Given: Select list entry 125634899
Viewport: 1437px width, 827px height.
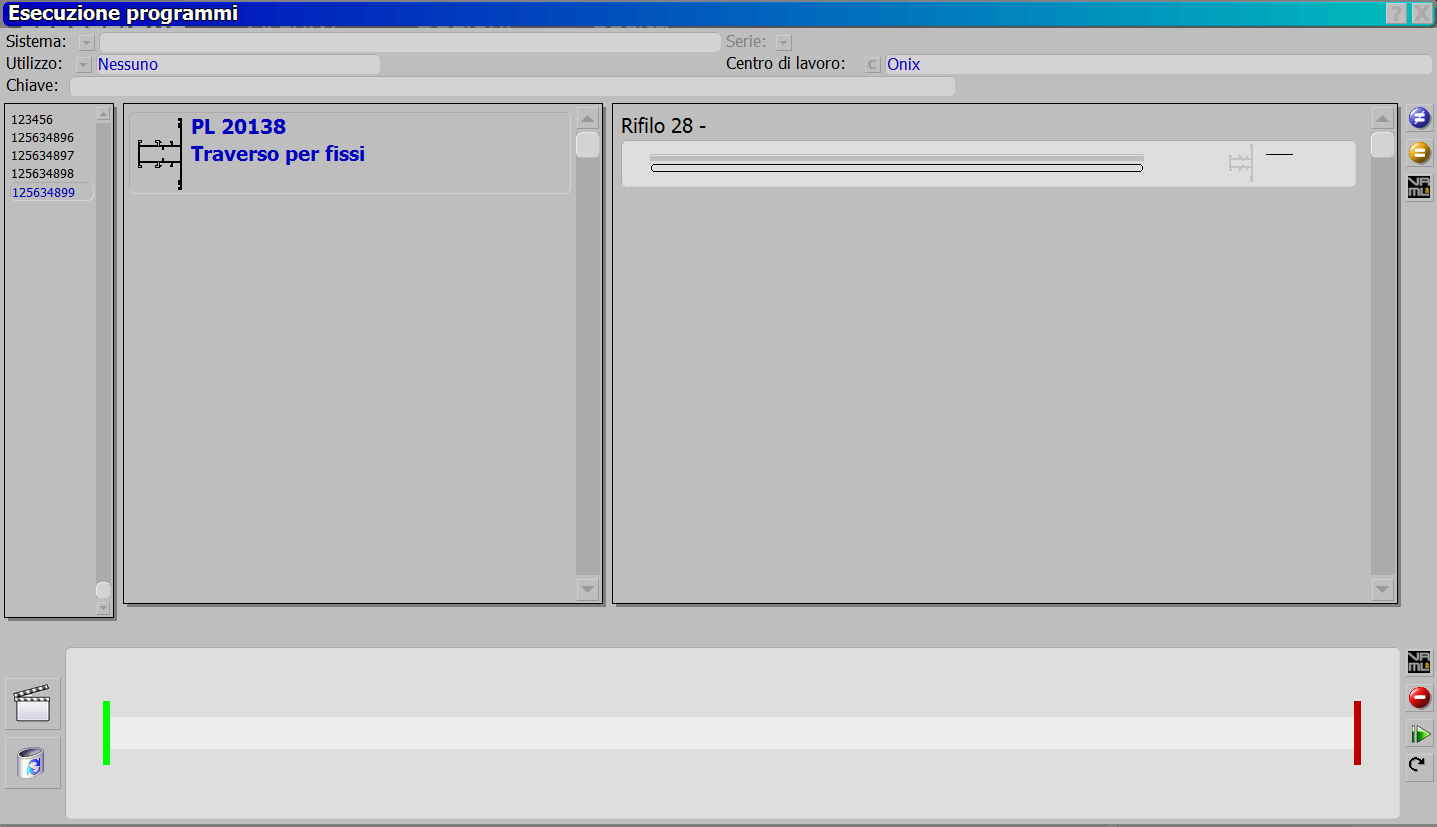Looking at the screenshot, I should pyautogui.click(x=51, y=192).
